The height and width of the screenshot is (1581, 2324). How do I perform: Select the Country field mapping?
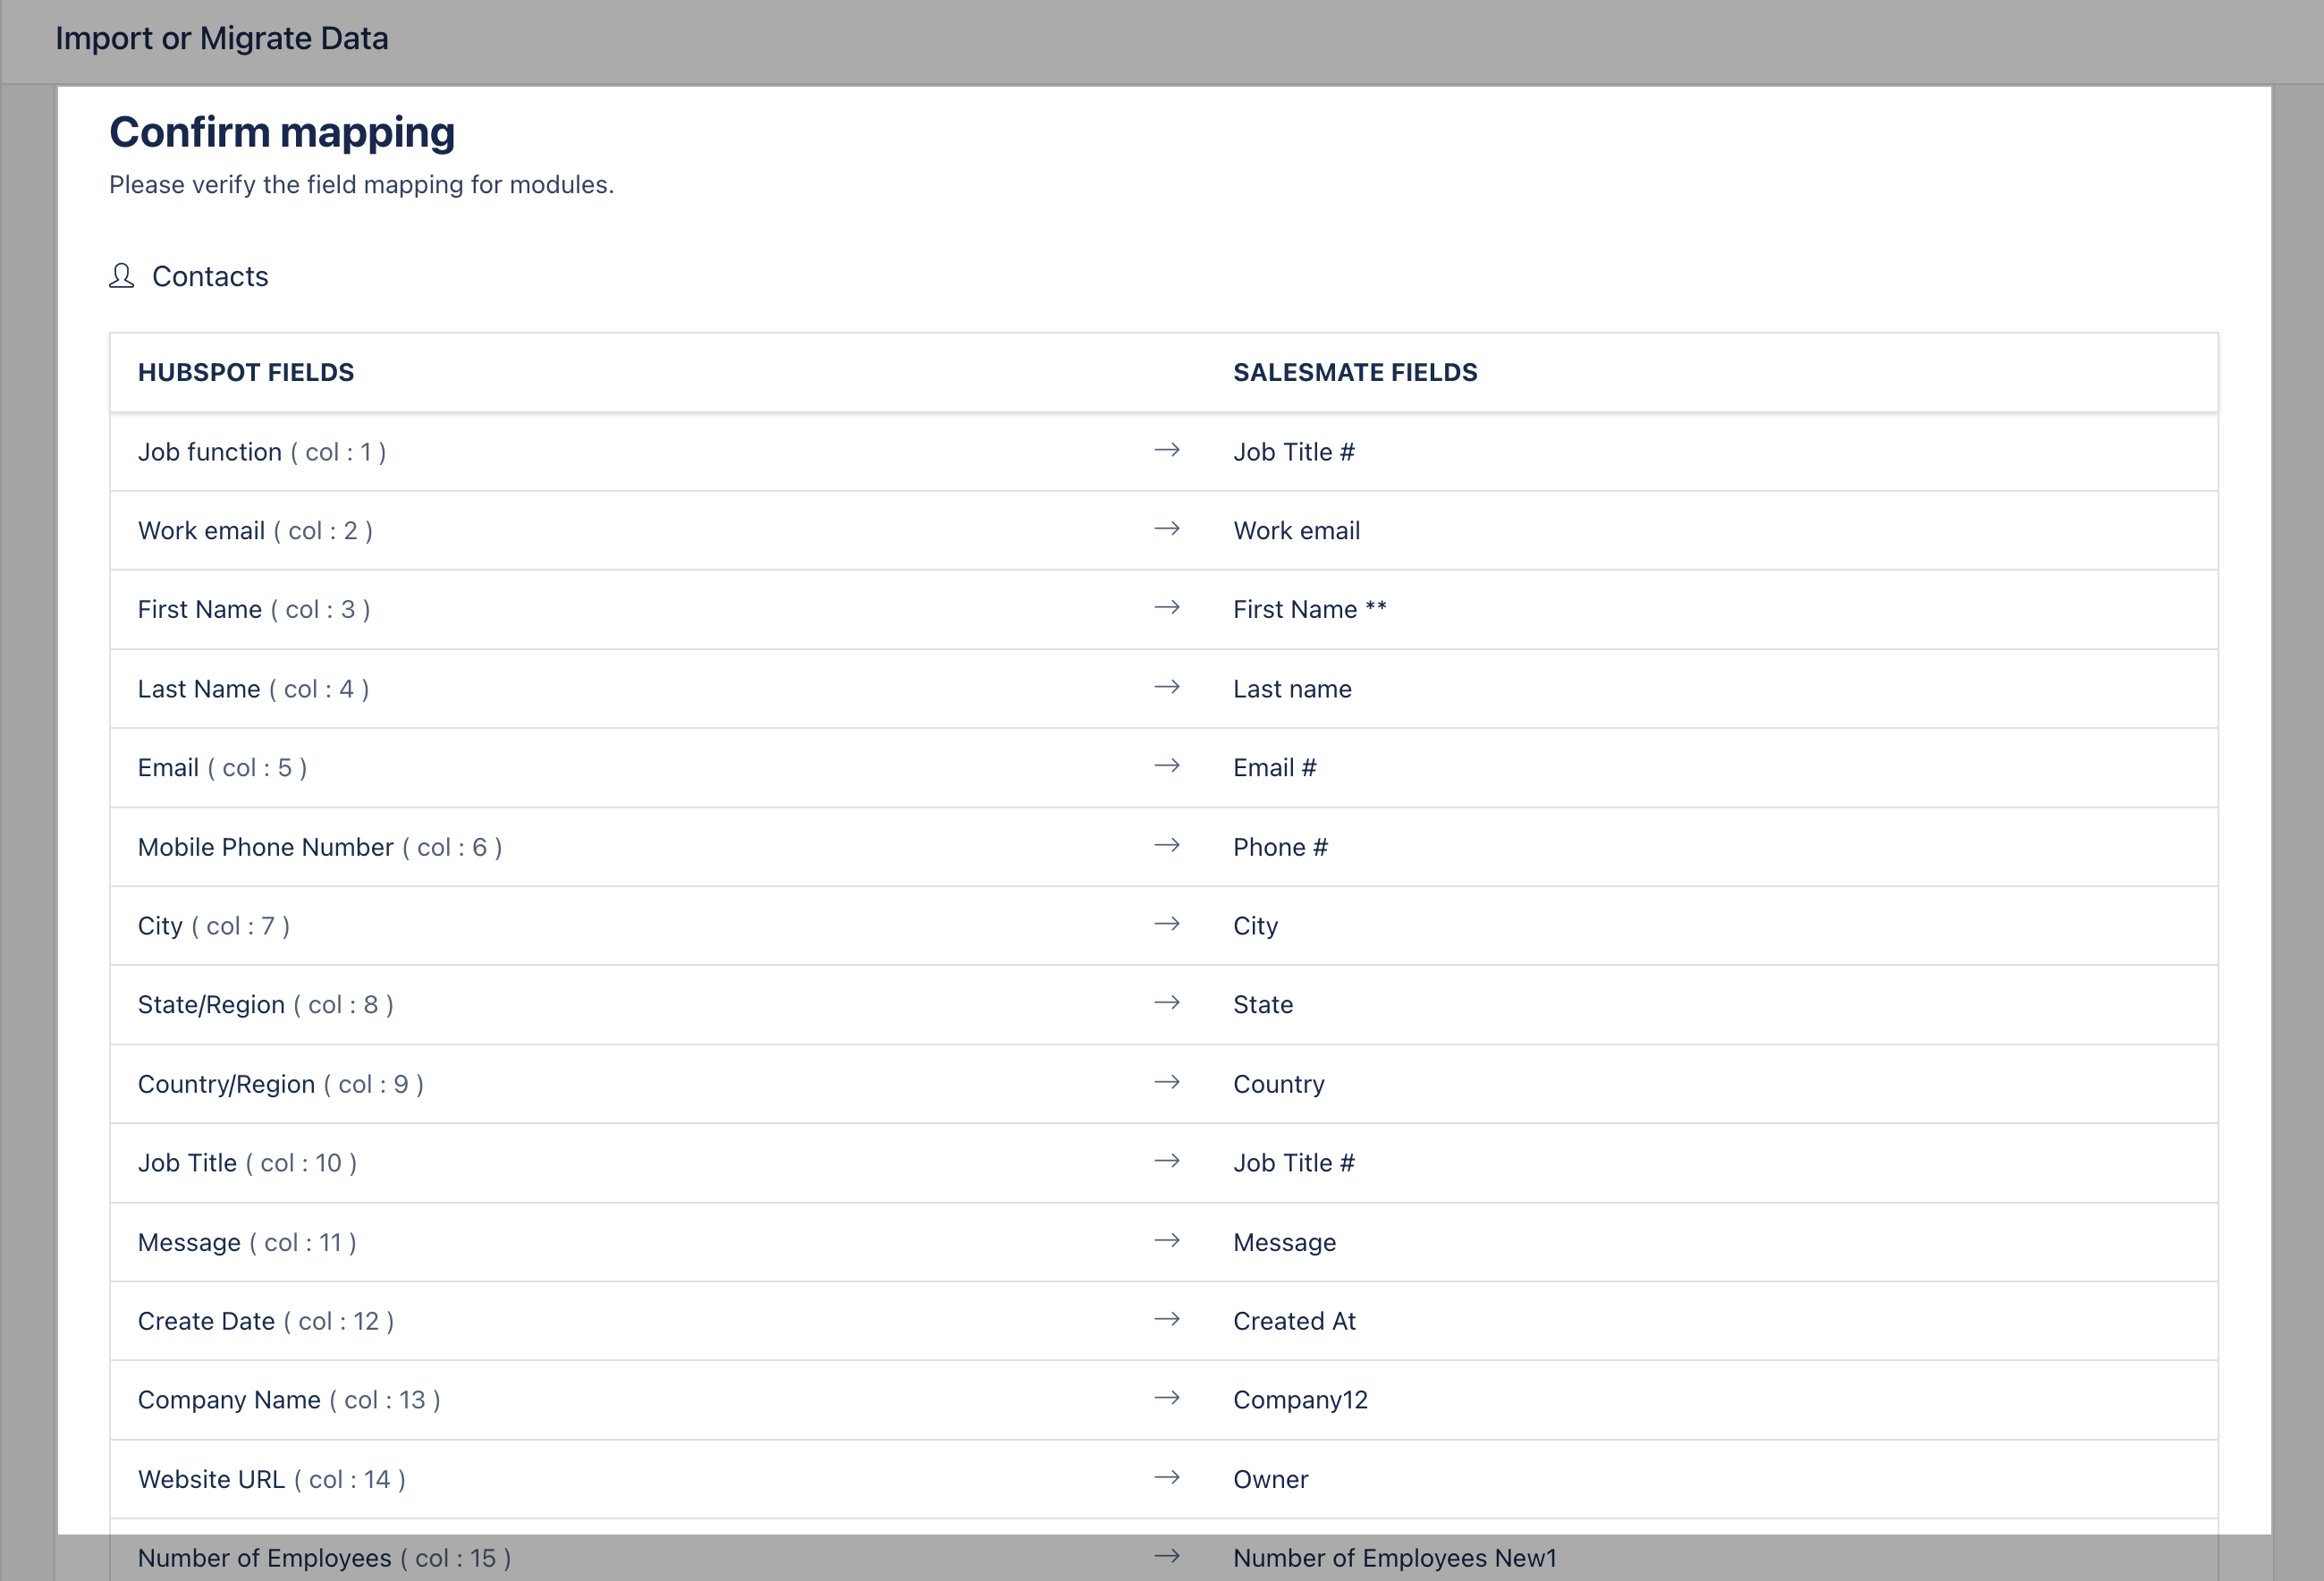coord(1279,1083)
